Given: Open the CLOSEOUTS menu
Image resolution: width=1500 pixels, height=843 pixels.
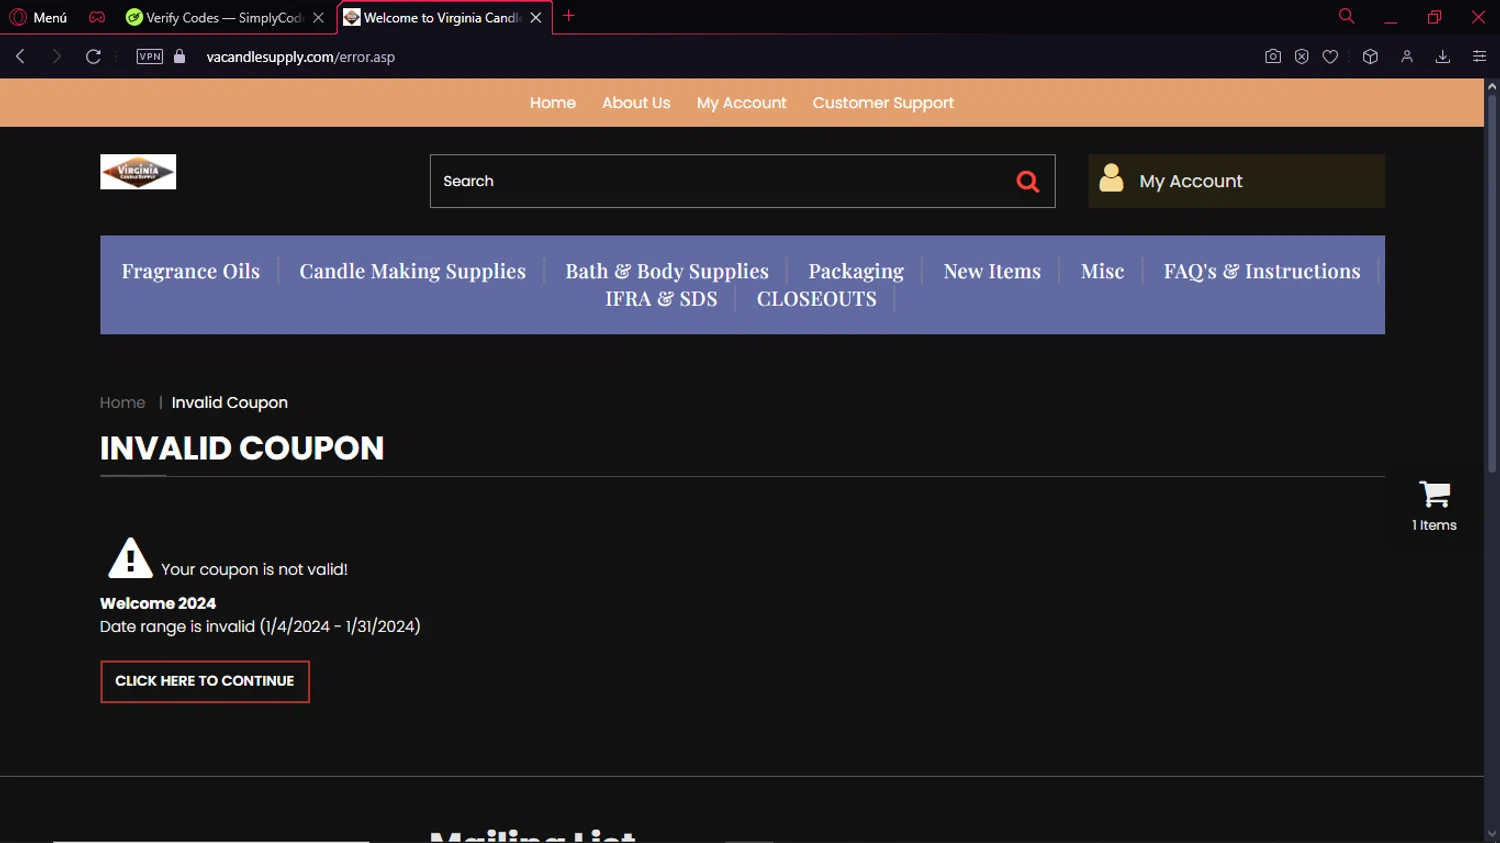Looking at the screenshot, I should [816, 299].
